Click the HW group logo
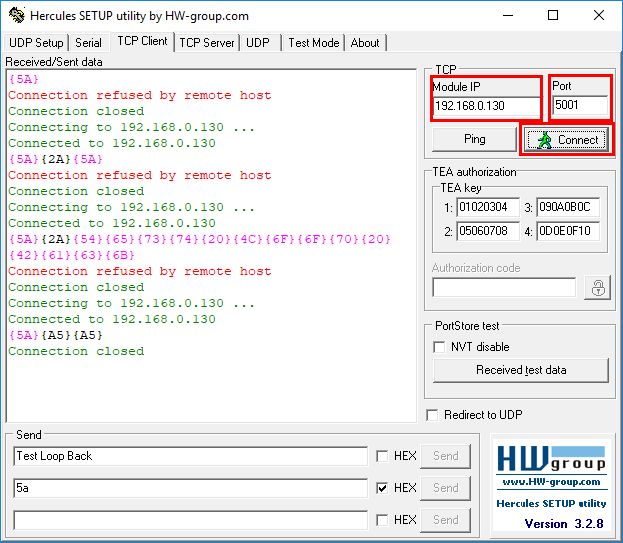623x543 pixels. pyautogui.click(x=551, y=460)
